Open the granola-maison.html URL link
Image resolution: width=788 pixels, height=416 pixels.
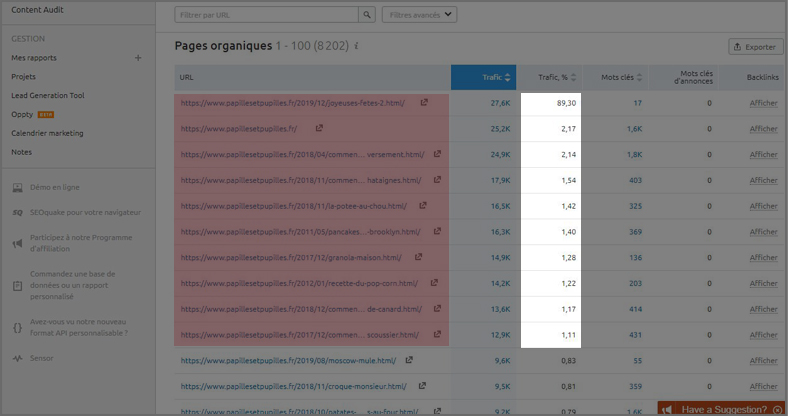pos(291,258)
